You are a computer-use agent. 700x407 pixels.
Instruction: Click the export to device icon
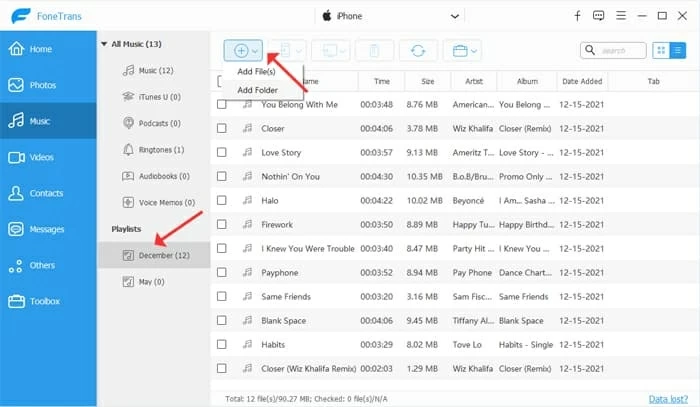[x=286, y=51]
